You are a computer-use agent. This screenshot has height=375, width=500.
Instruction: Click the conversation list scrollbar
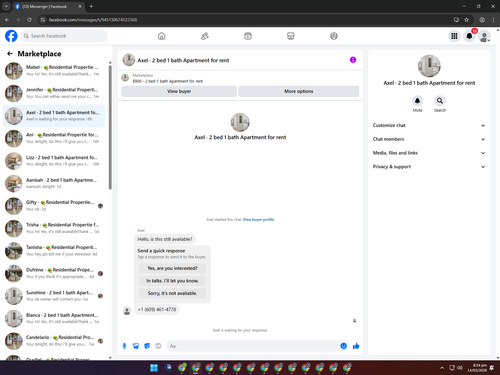pos(110,127)
